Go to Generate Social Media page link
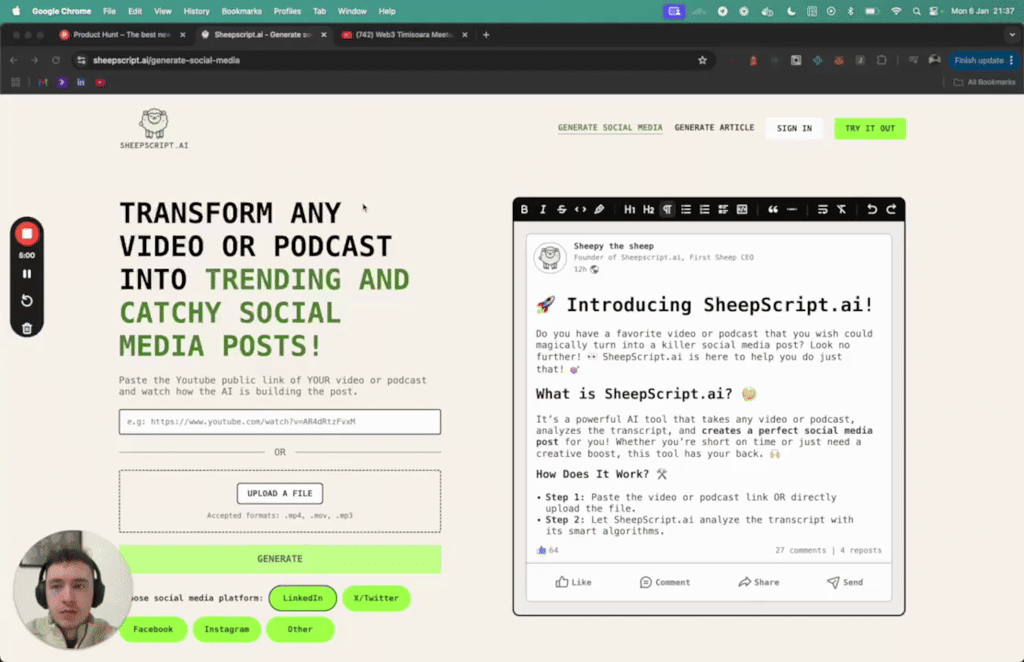 [x=610, y=128]
